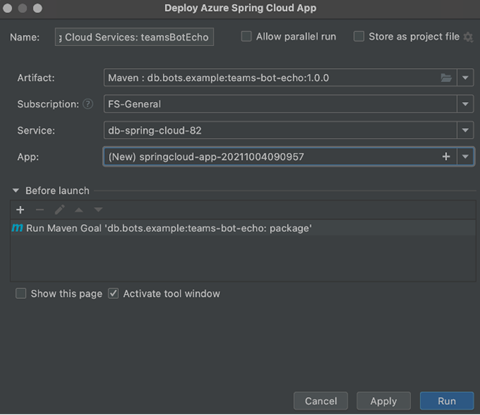Screen dimensions: 480x415
Task: Click the Maven artifact teams-bot-echo:1.0.0 value
Action: point(218,78)
